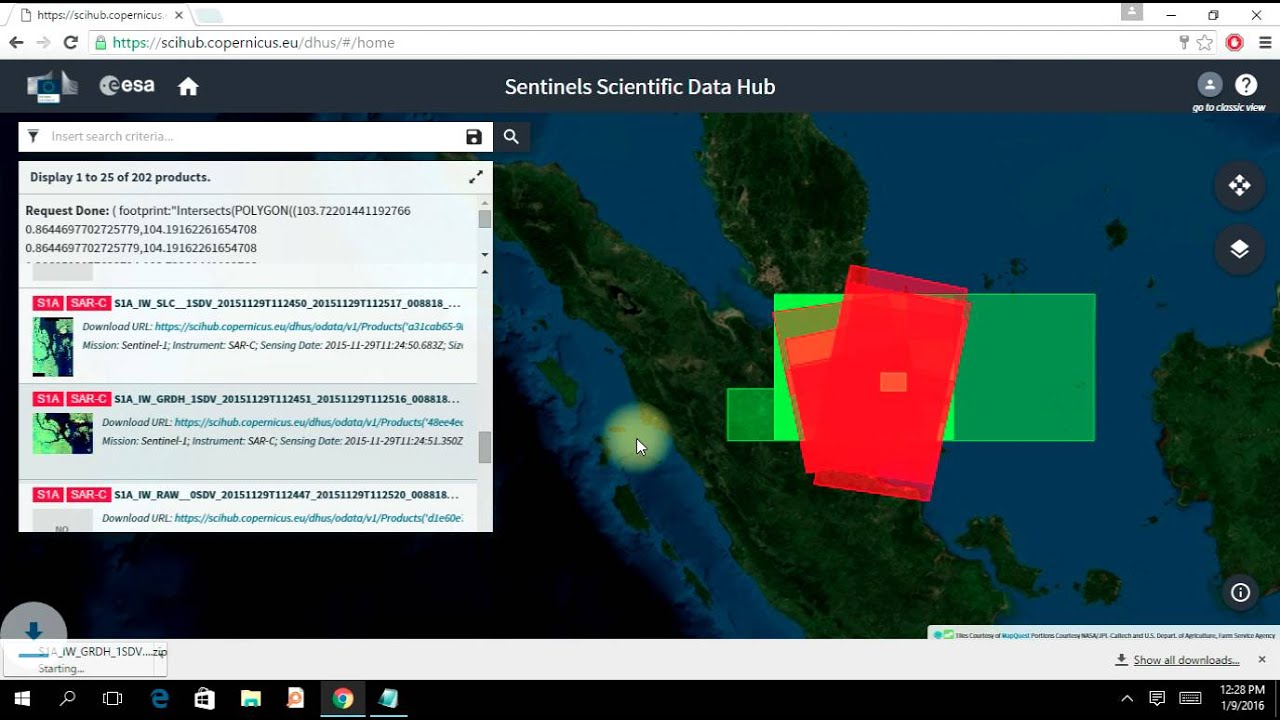Viewport: 1280px width, 720px height.
Task: Click the Chrome profile button in title bar
Action: [1132, 12]
